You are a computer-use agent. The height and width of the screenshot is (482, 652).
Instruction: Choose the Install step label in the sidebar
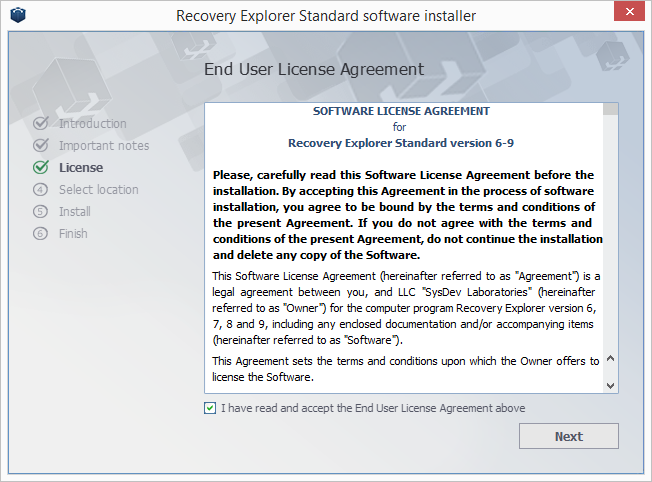pos(74,212)
